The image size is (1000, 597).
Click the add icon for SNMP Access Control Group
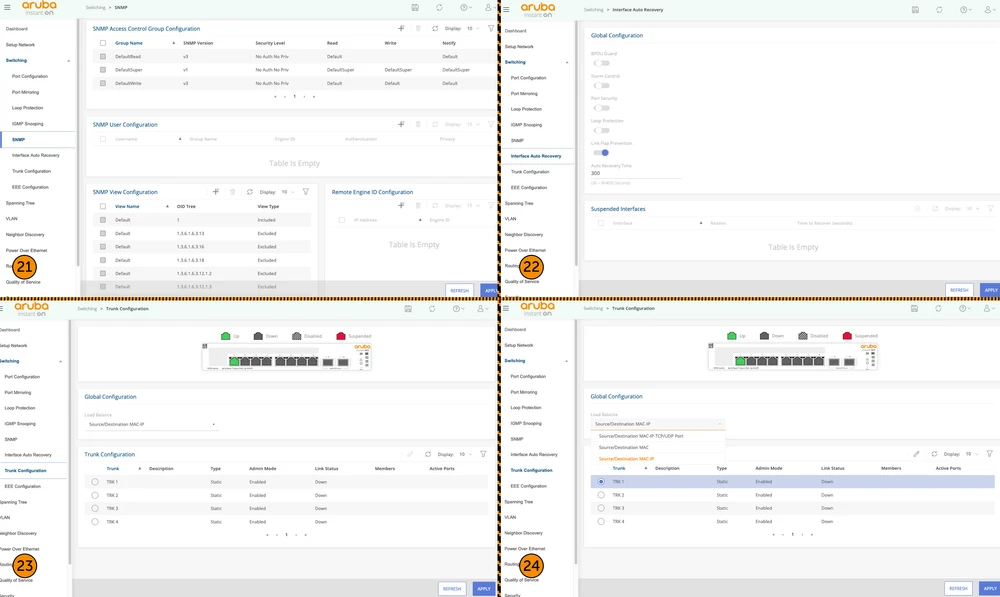[401, 29]
